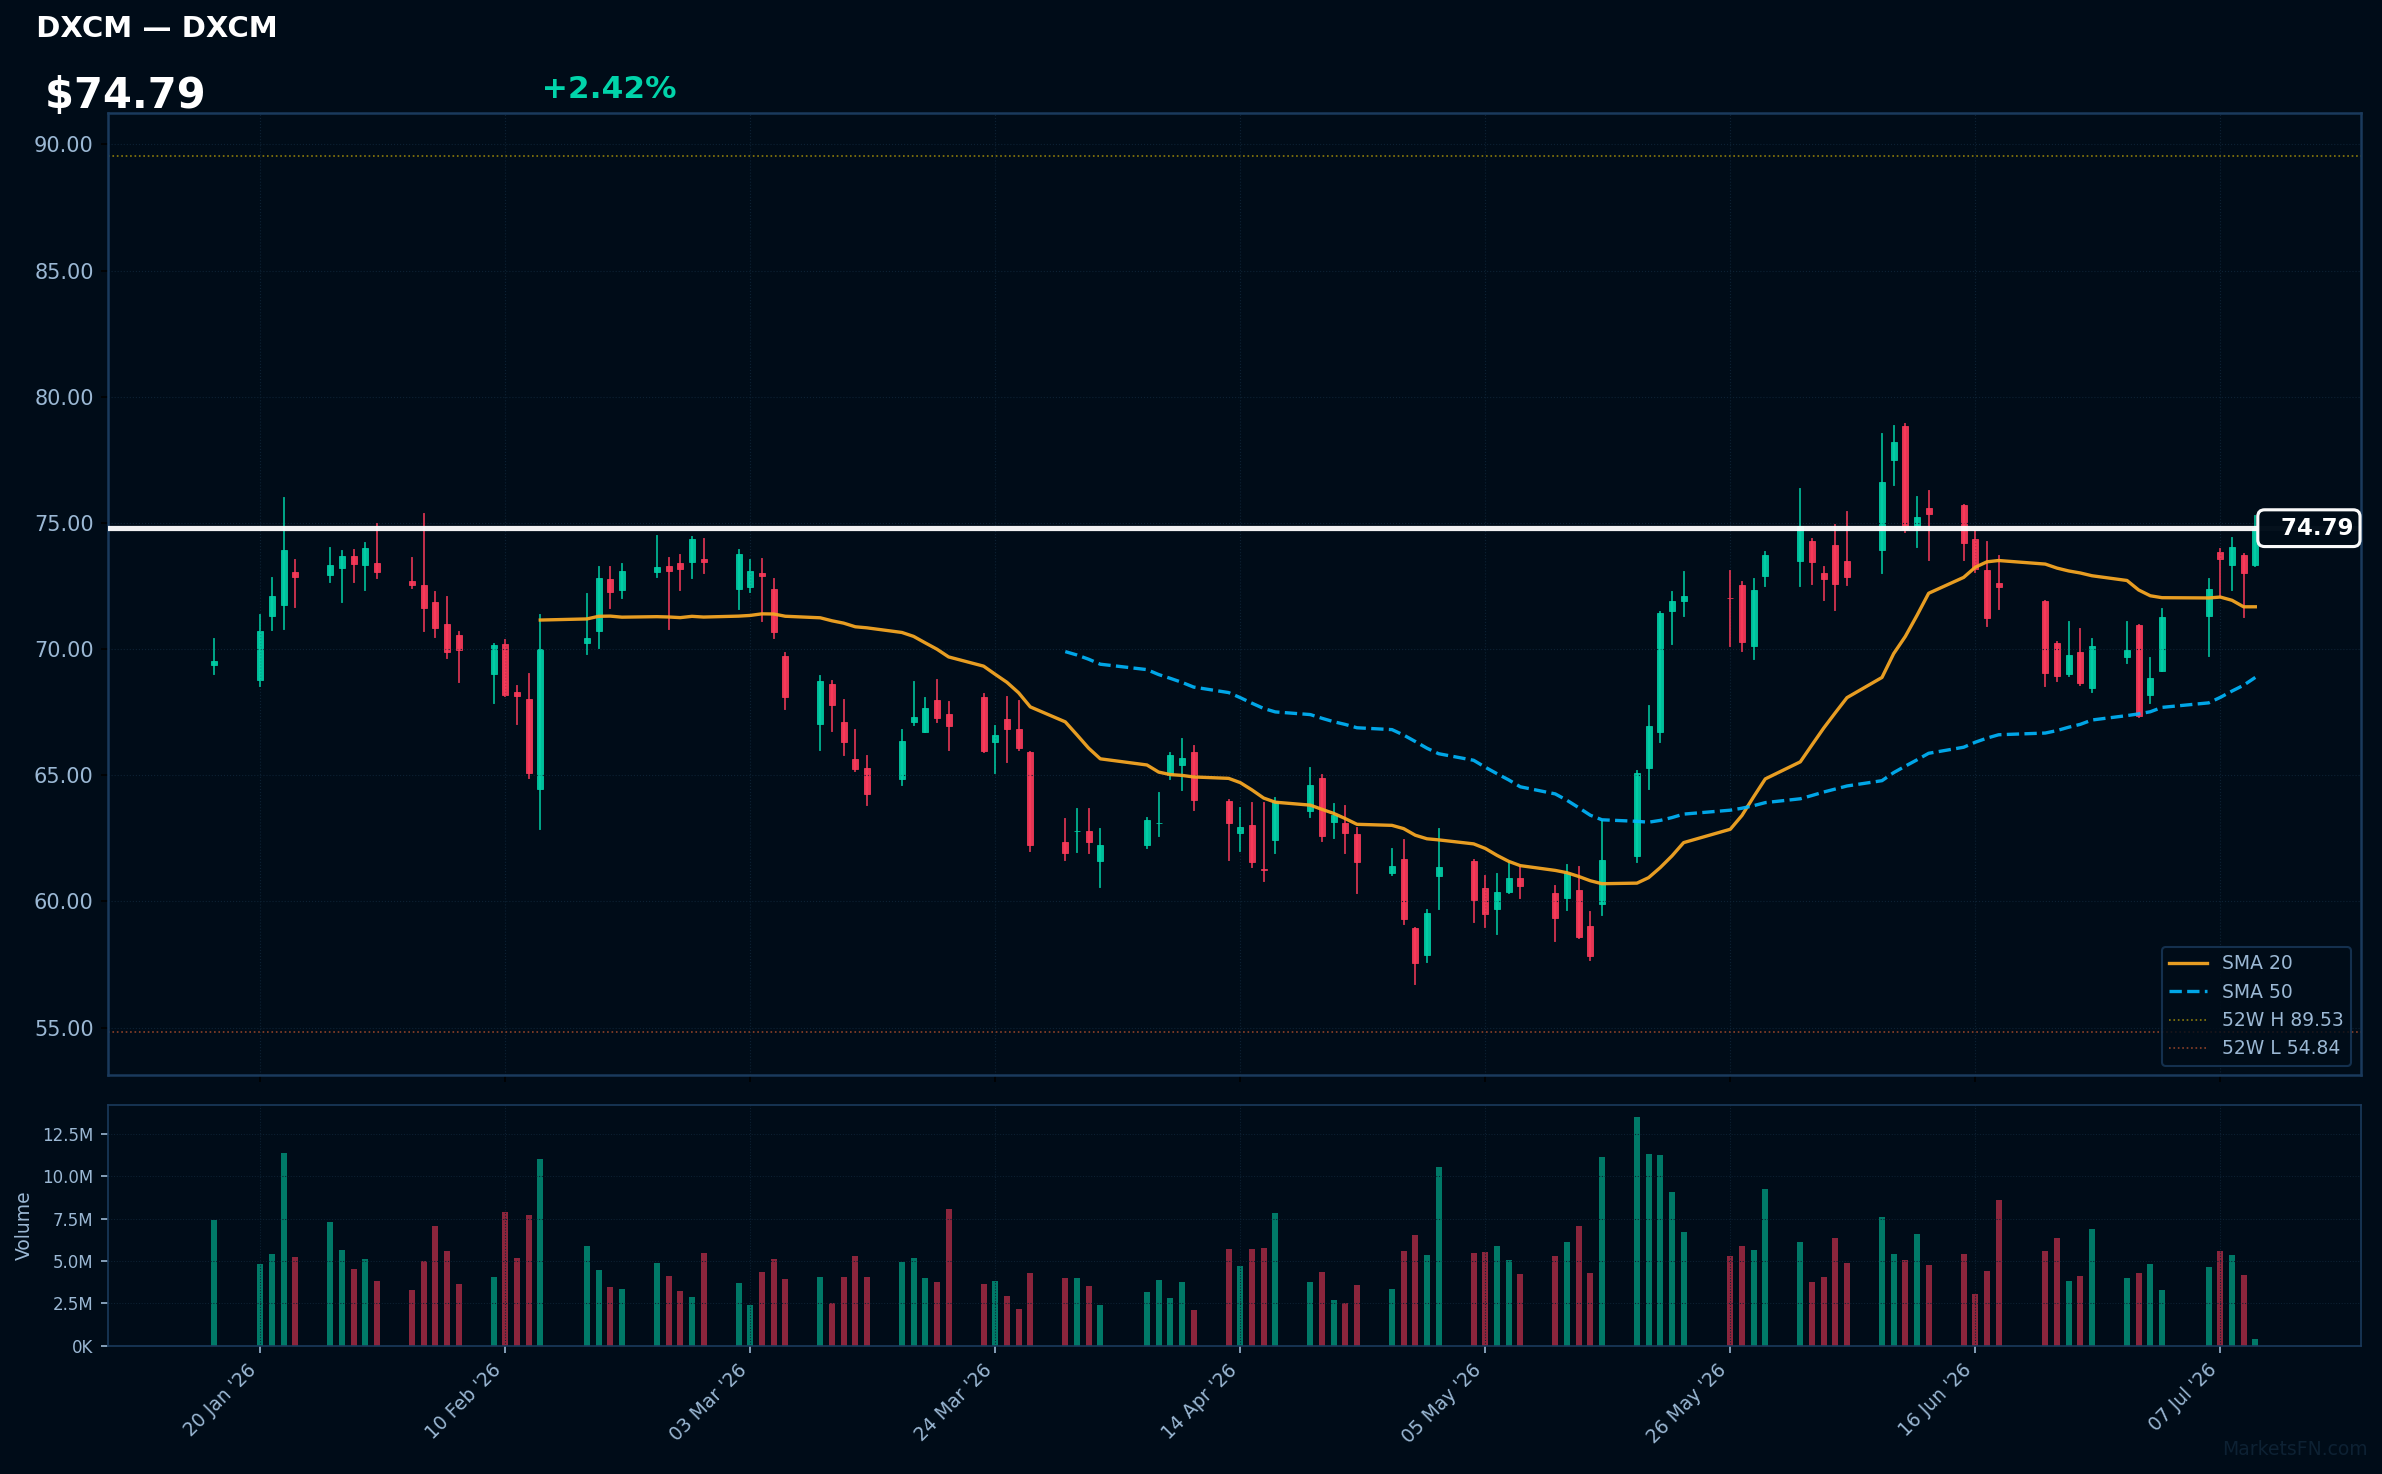The height and width of the screenshot is (1474, 2382).
Task: Click the 07 Jul '26 date label
Action: click(2182, 1397)
